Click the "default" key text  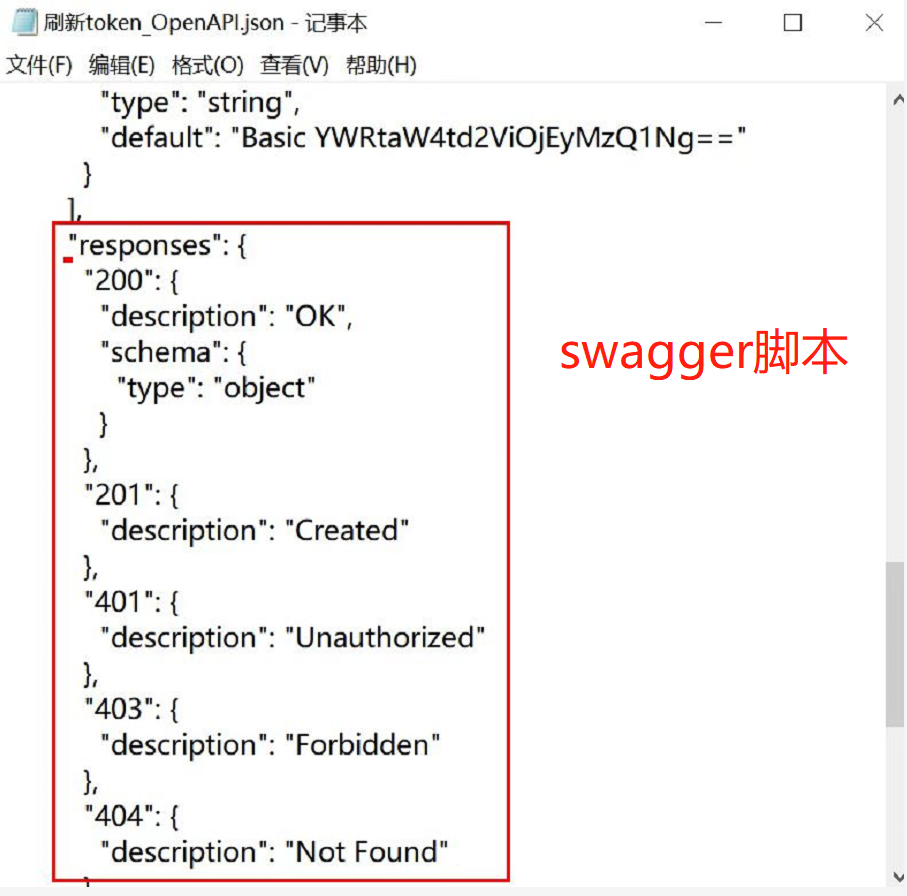(156, 138)
